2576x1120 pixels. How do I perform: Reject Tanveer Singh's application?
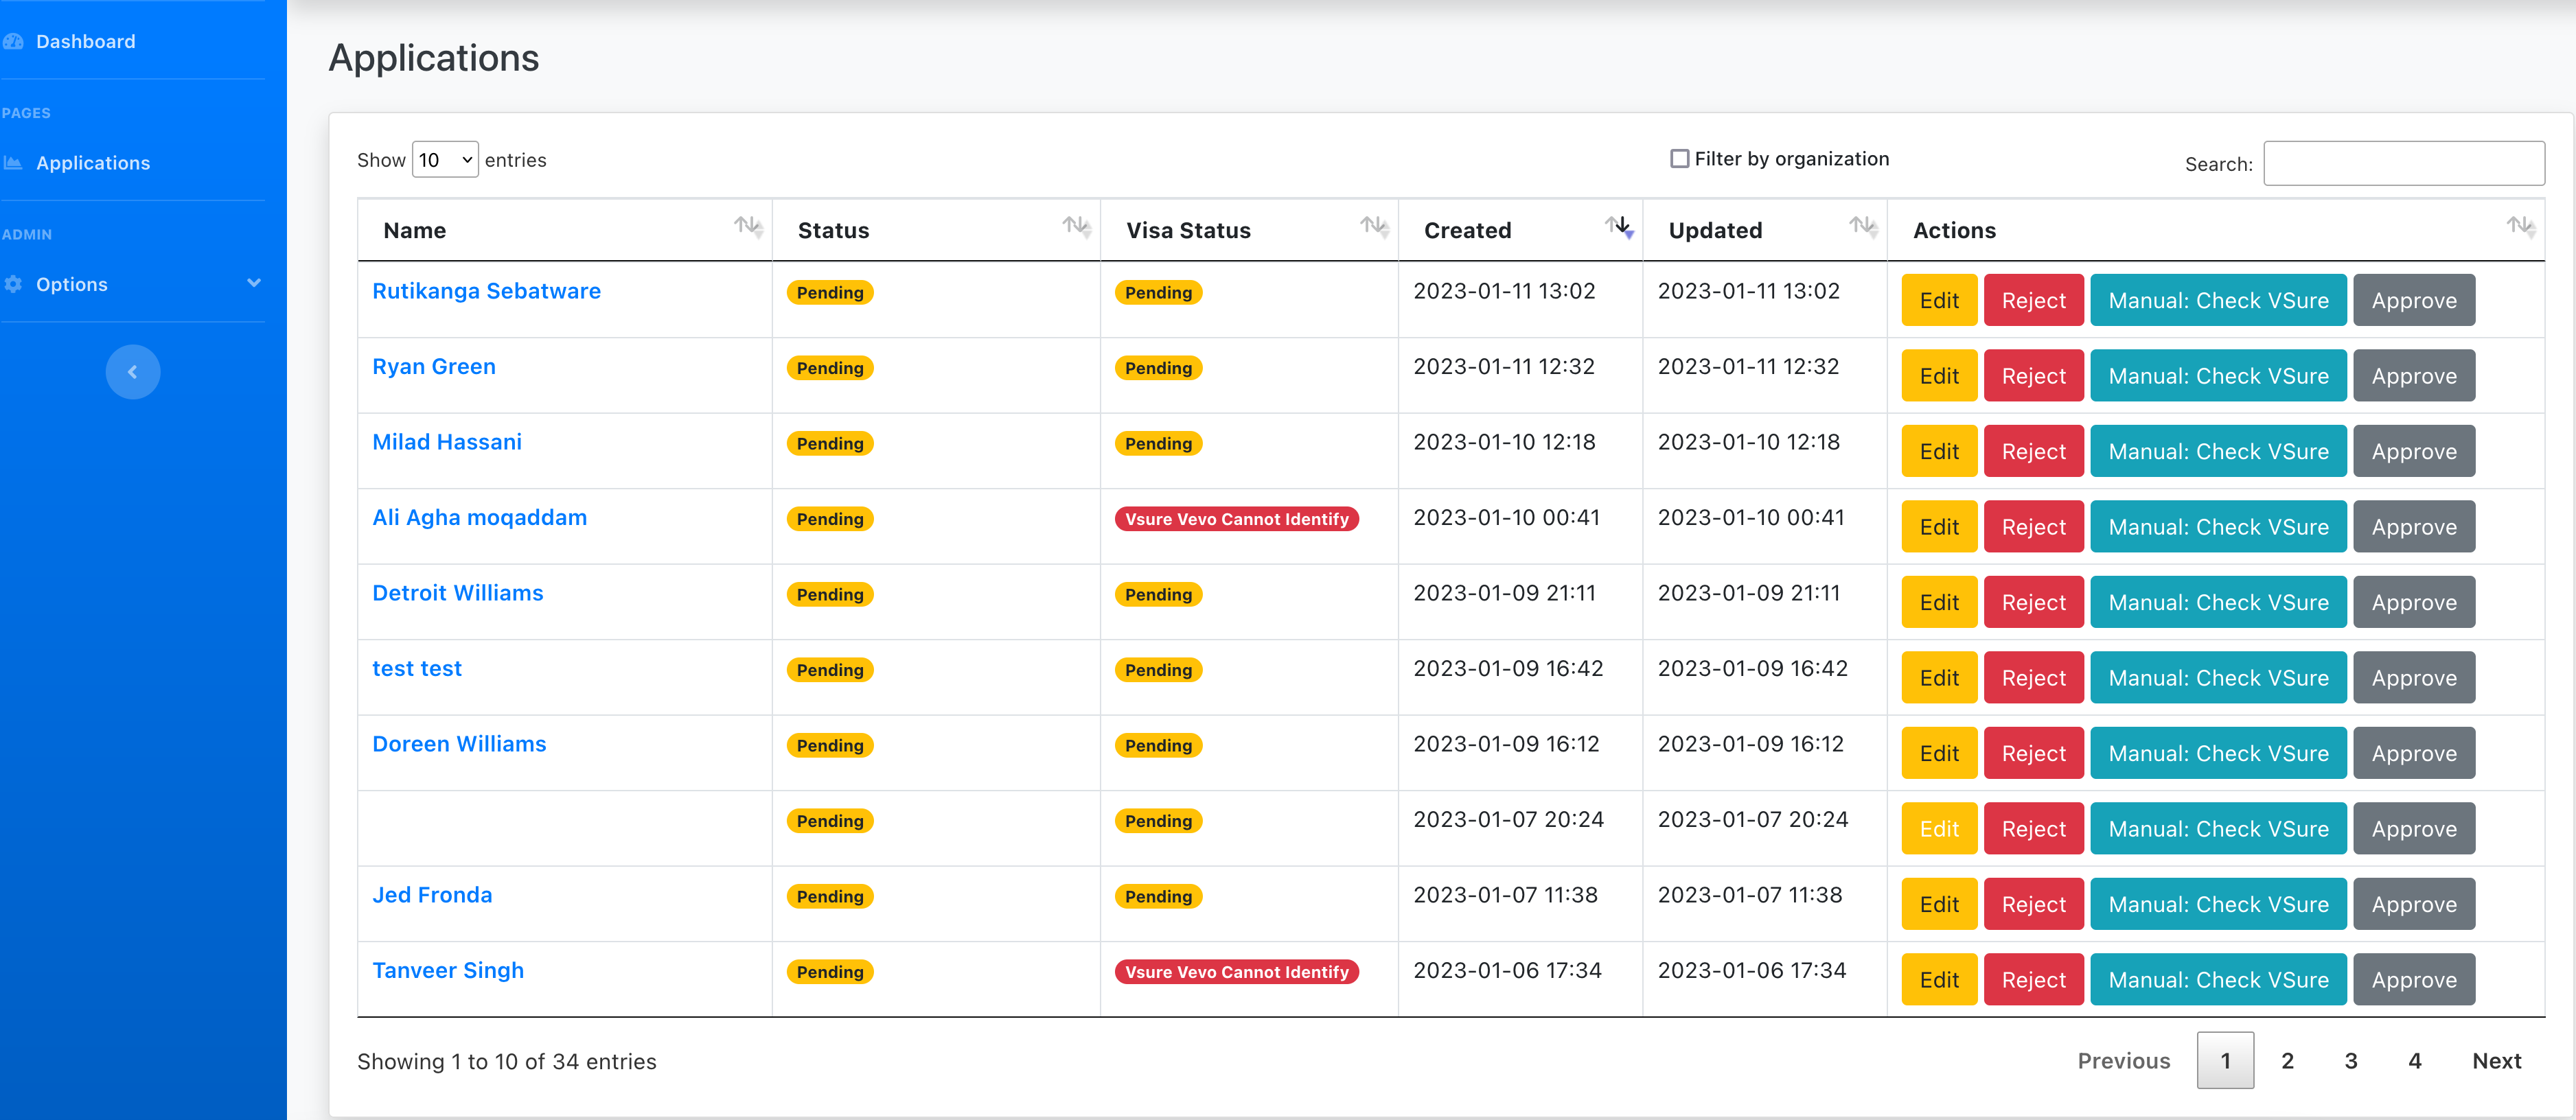coord(2033,980)
